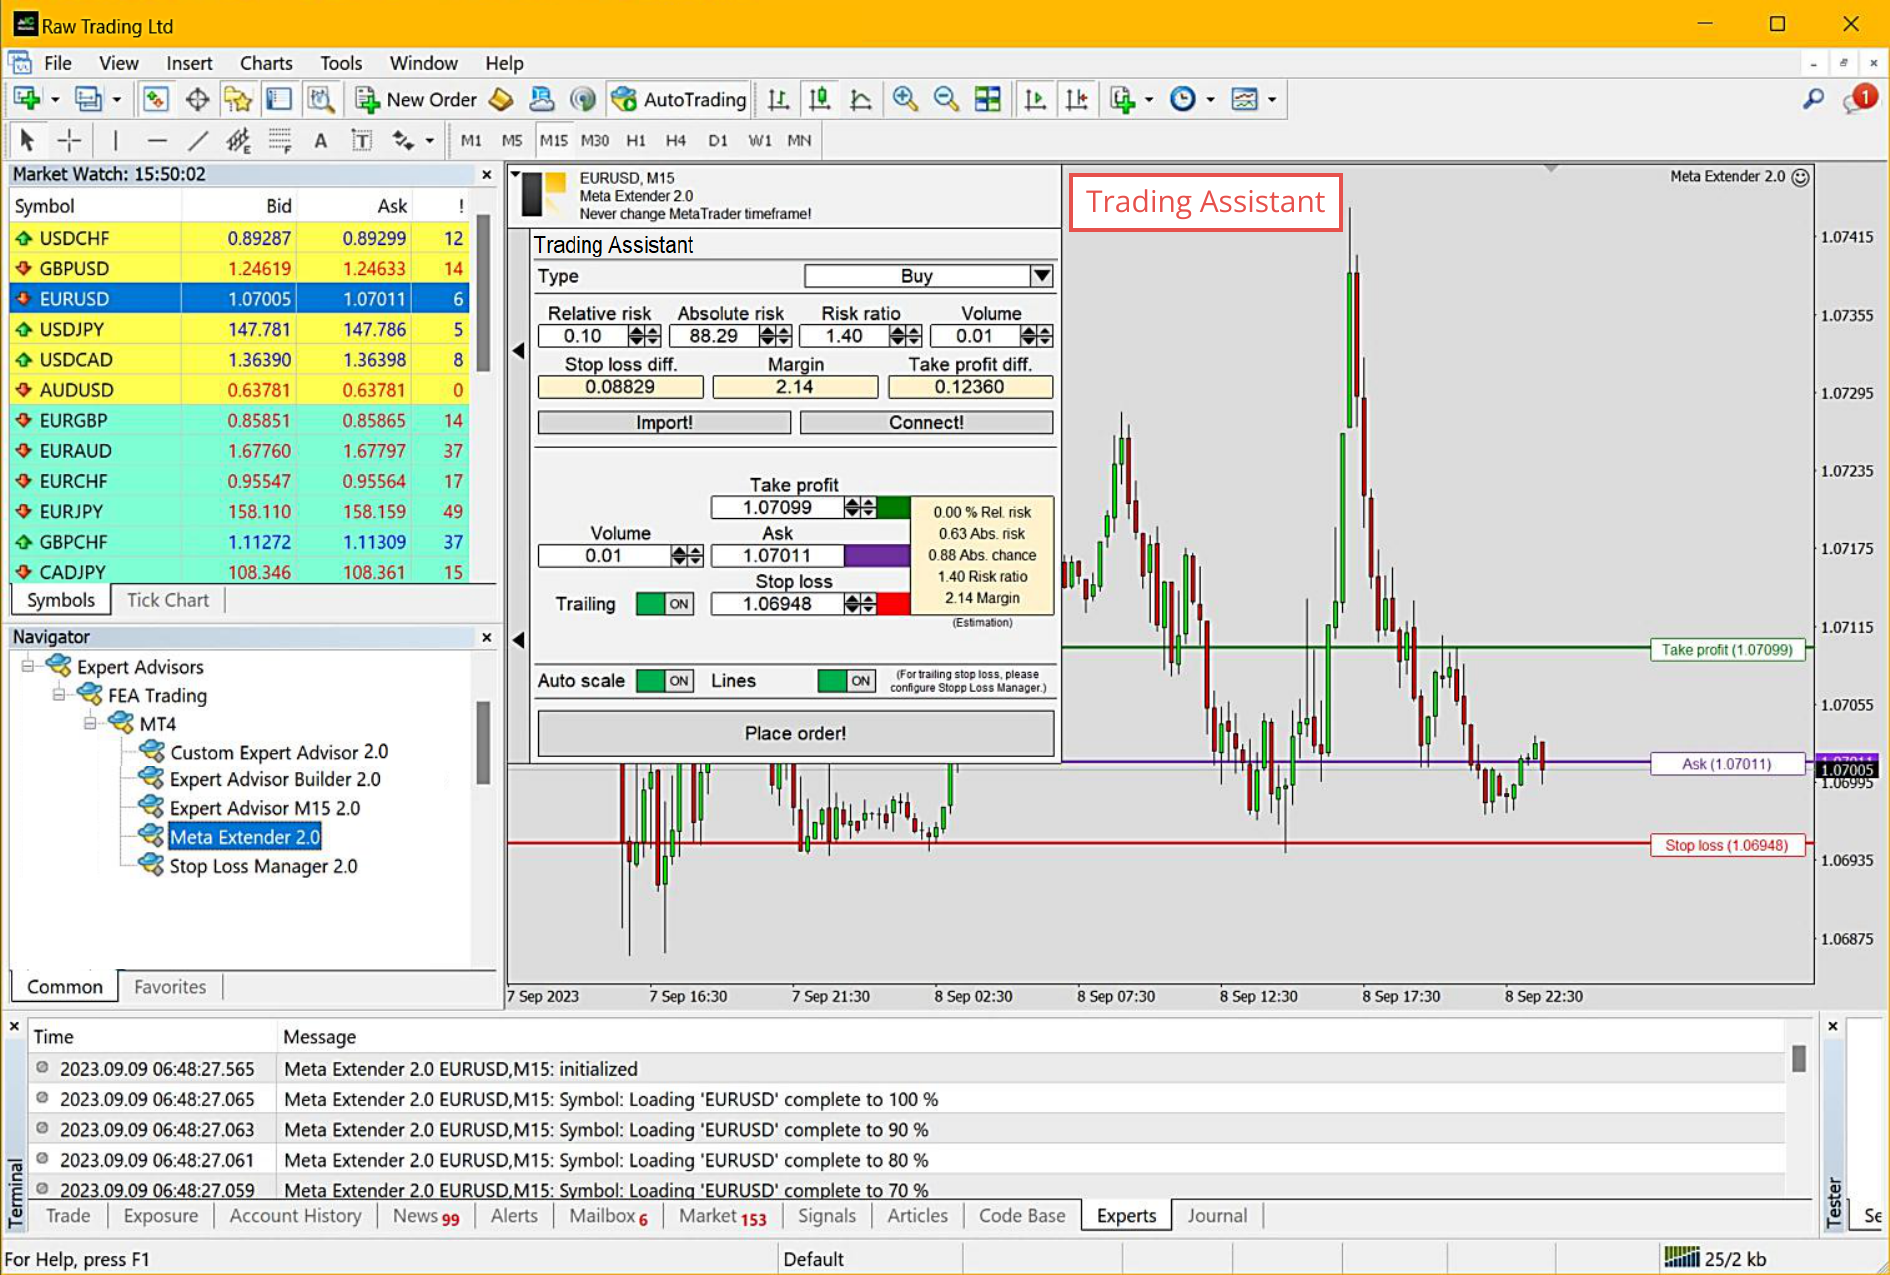Viewport: 1890px width, 1275px height.
Task: Select the Trendline drawing tool
Action: 198,140
